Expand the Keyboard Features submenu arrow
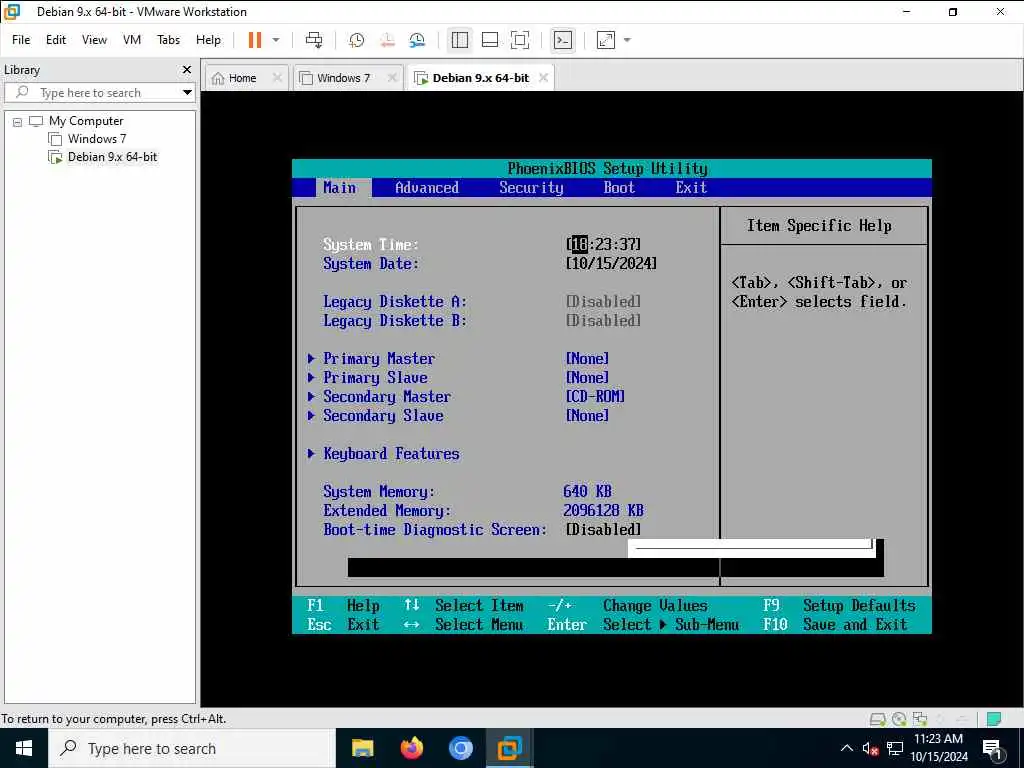The width and height of the screenshot is (1024, 768). click(x=312, y=453)
